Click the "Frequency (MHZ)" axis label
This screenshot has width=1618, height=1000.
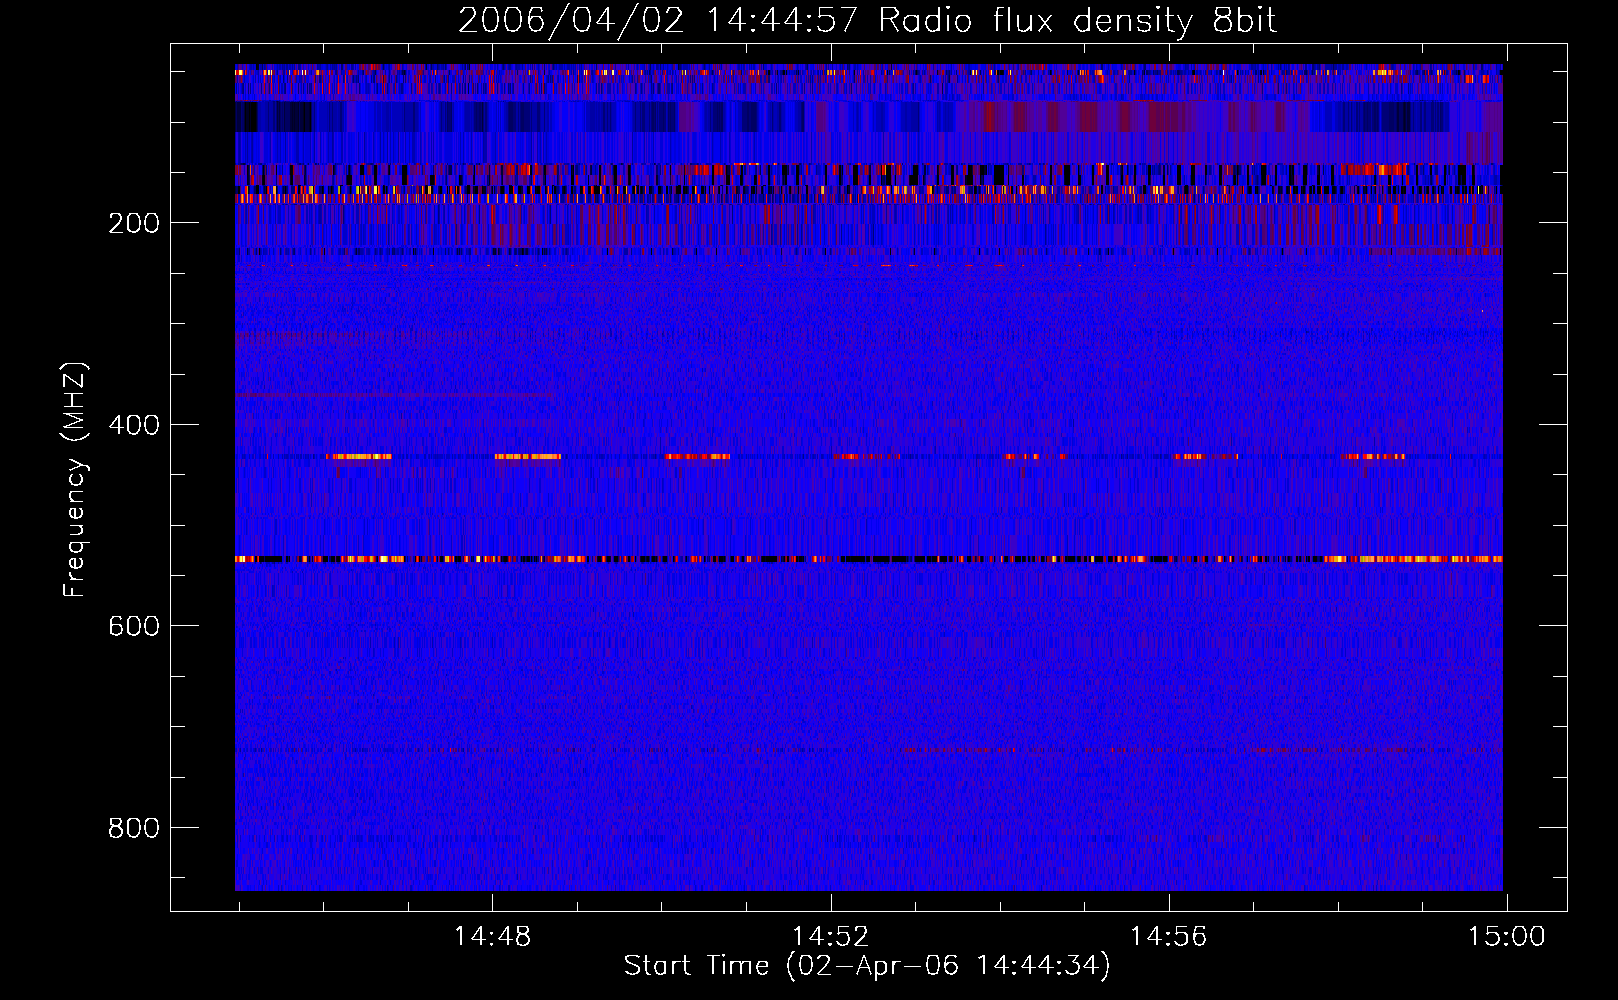point(75,480)
